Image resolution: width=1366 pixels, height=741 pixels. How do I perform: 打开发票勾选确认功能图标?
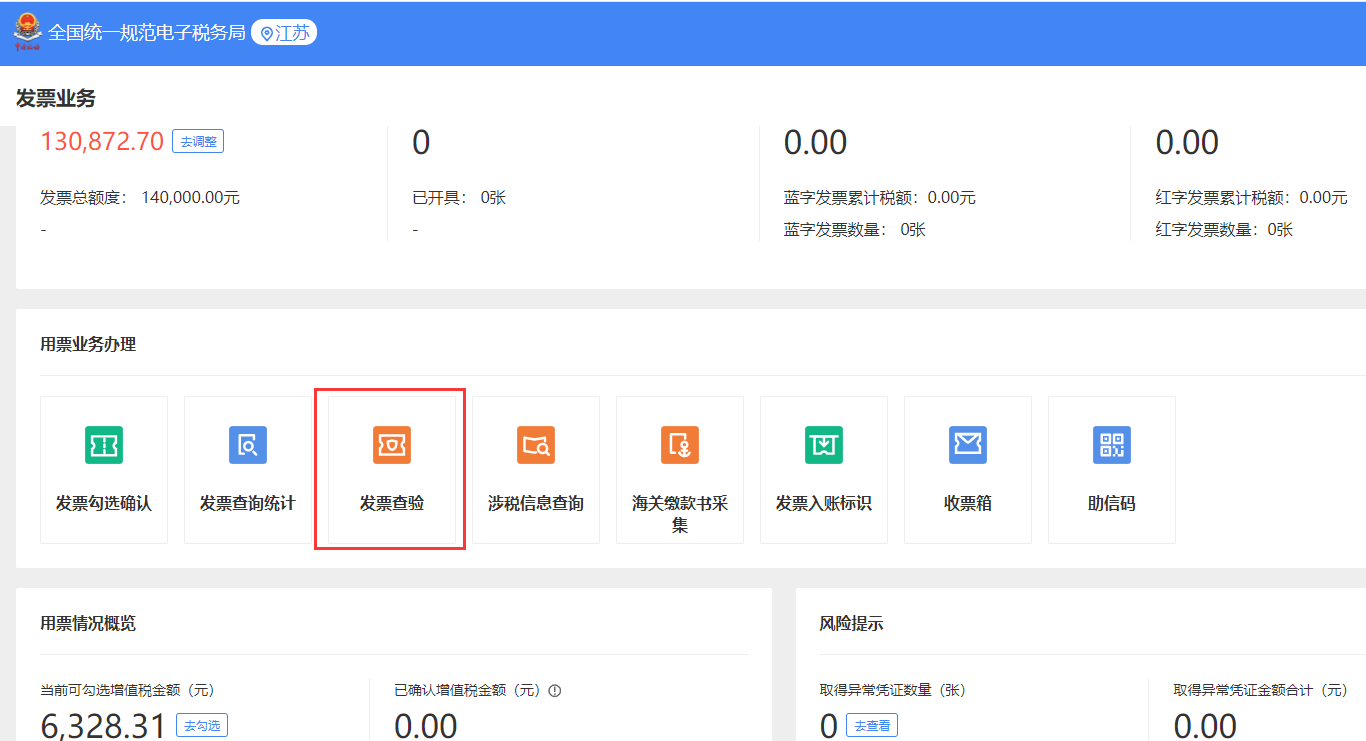pyautogui.click(x=103, y=444)
